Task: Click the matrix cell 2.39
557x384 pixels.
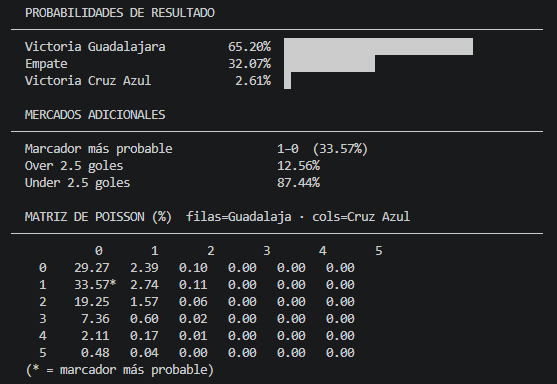Action: [x=144, y=268]
